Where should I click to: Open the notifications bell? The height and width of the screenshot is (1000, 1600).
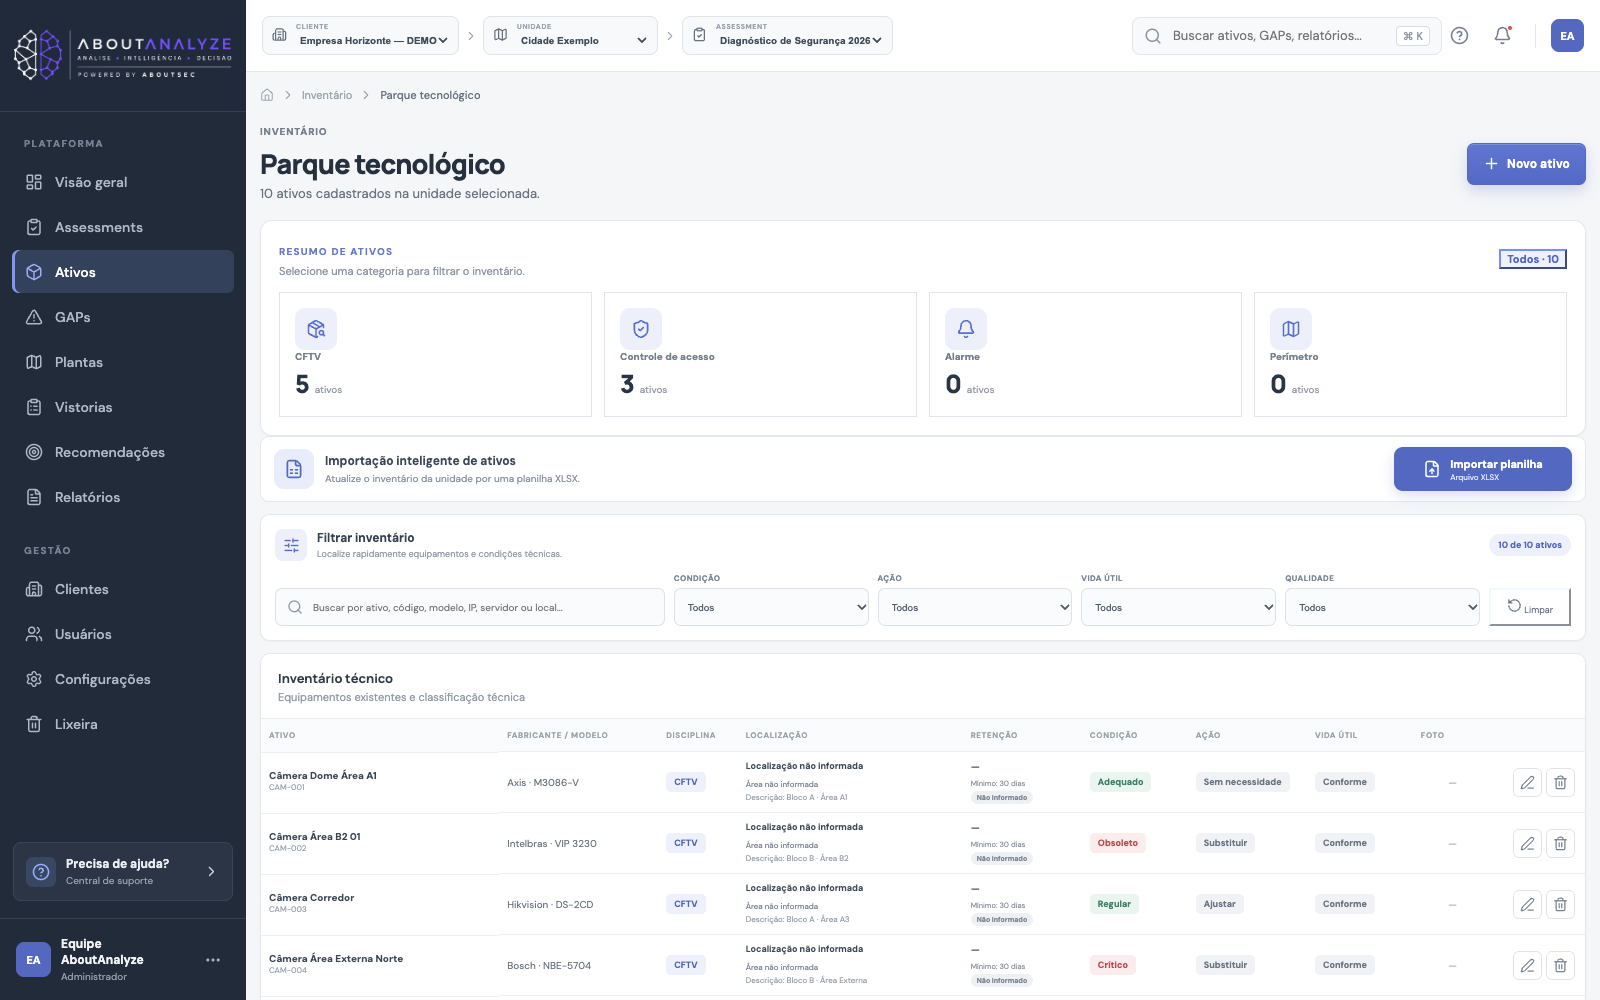pyautogui.click(x=1502, y=36)
